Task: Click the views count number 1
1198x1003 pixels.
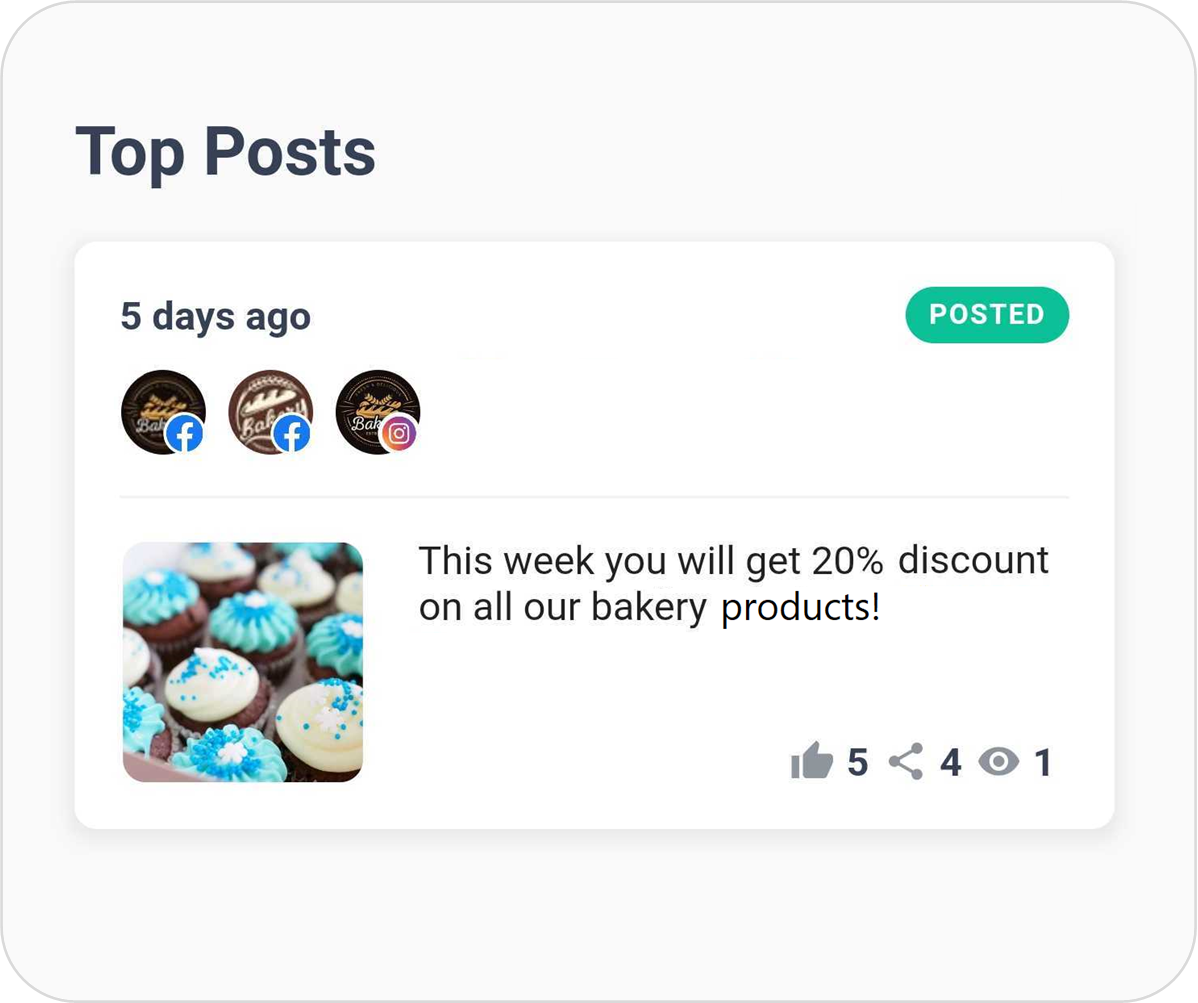Action: click(x=1043, y=762)
